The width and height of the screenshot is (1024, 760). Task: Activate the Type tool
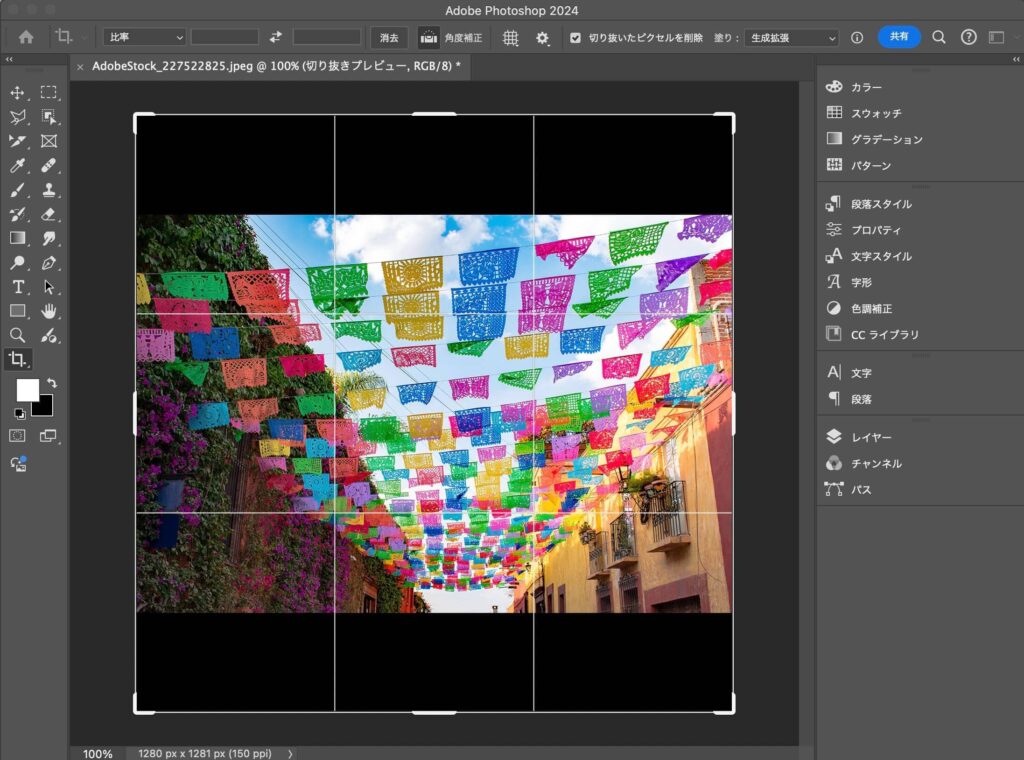point(17,287)
